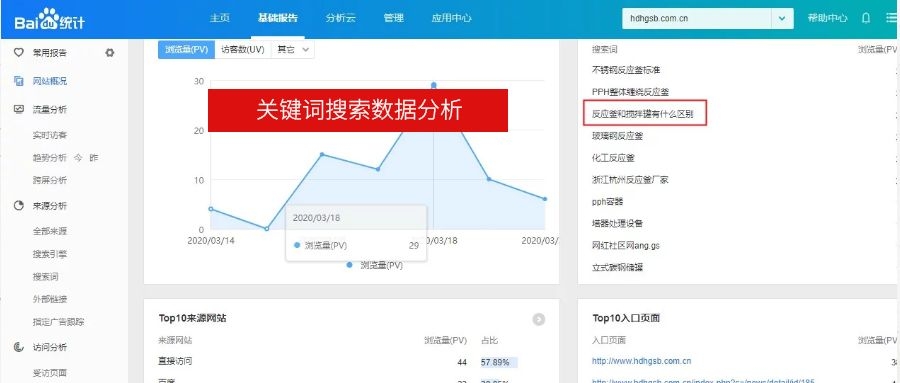This screenshot has height=383, width=900.
Task: Click the 网站概况 overview icon
Action: [x=18, y=81]
